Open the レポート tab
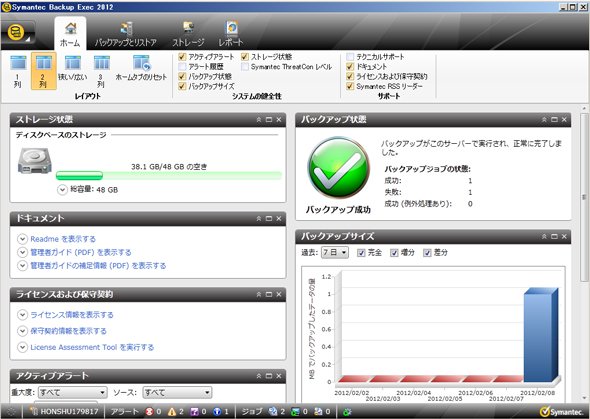Image resolution: width=590 pixels, height=419 pixels. [231, 33]
